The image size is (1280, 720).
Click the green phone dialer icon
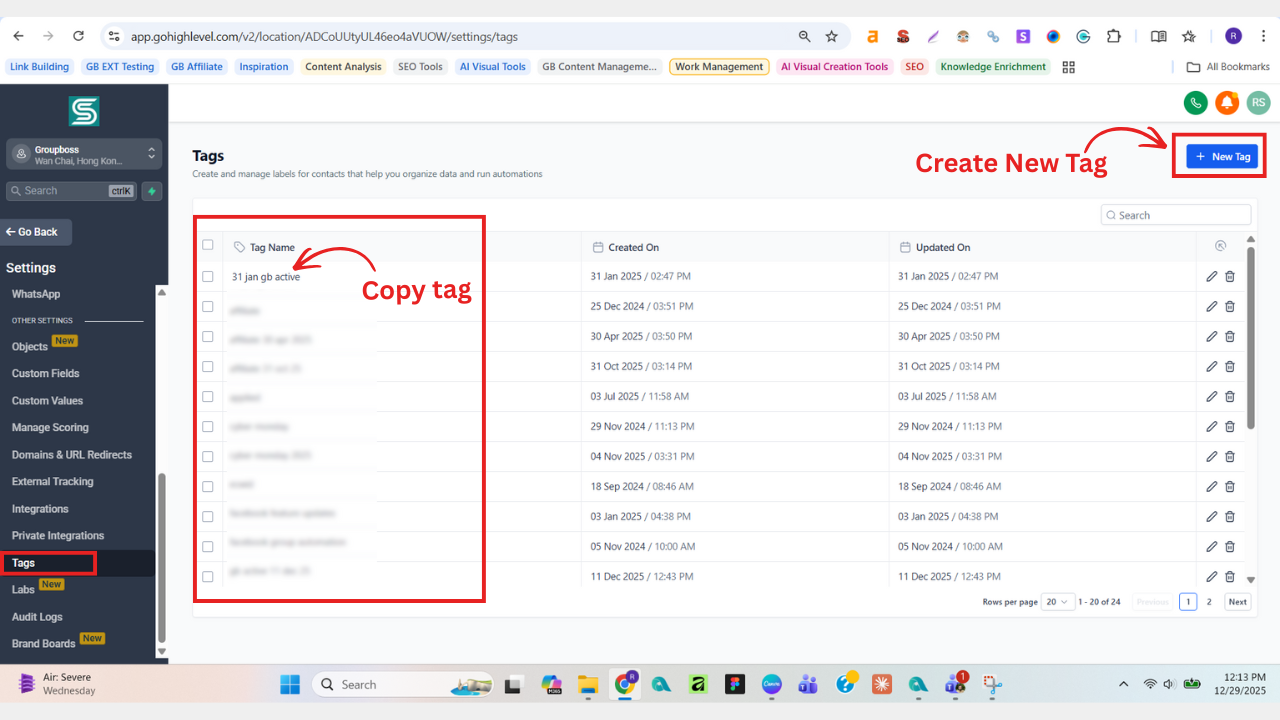(x=1195, y=102)
